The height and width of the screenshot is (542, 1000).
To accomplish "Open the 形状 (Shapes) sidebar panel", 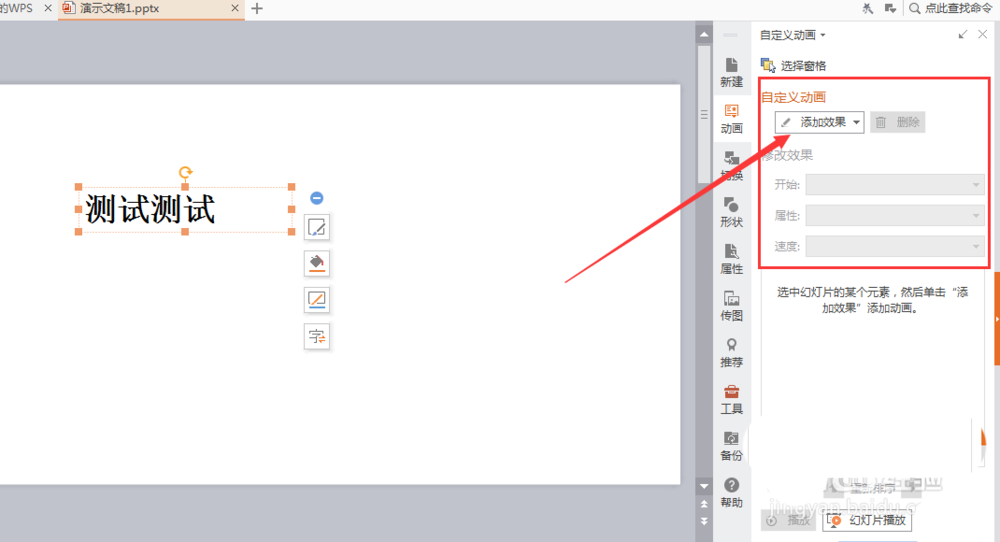I will (x=732, y=212).
